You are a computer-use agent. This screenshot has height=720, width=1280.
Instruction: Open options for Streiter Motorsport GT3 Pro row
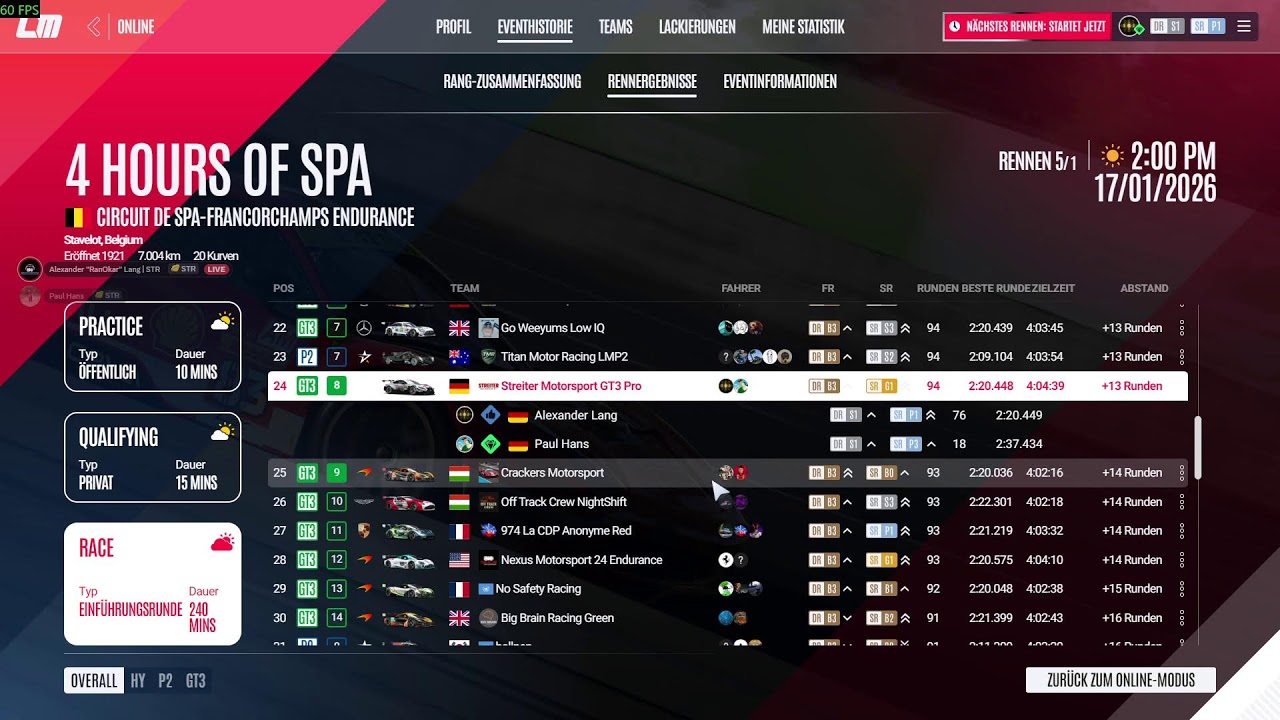pyautogui.click(x=1182, y=386)
